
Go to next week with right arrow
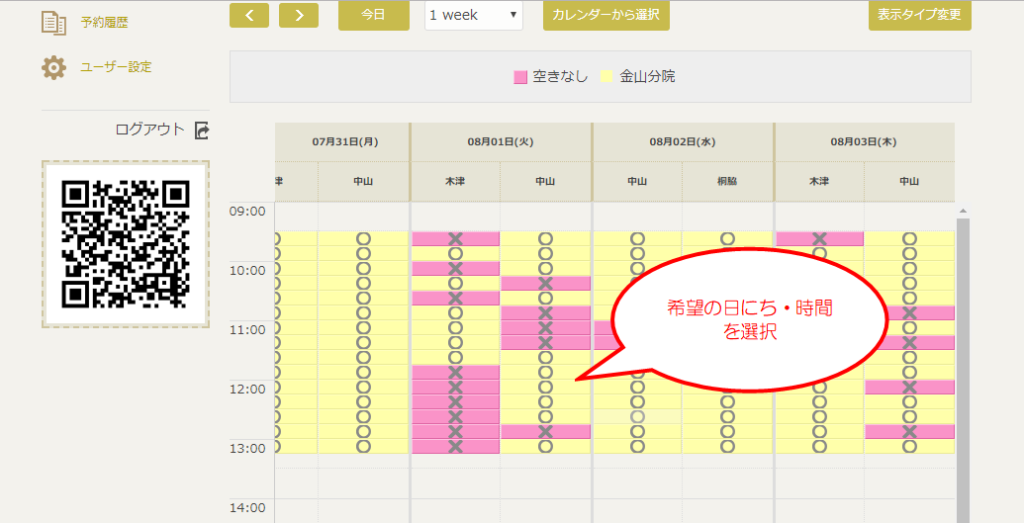click(299, 15)
